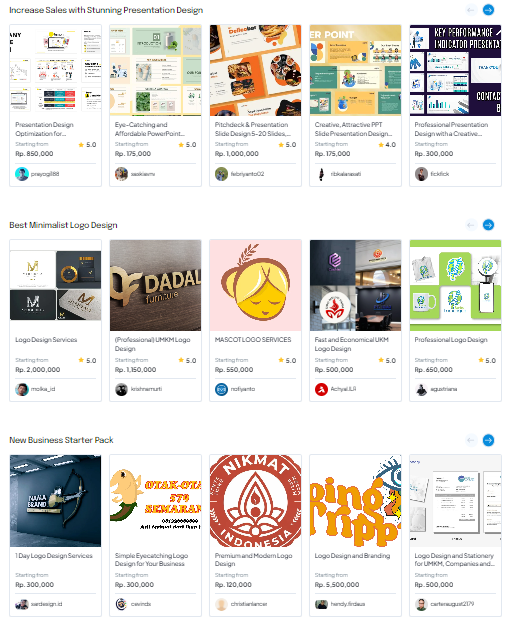The image size is (509, 622).
Task: Open the DADAL furniture logo thumbnail
Action: [x=156, y=285]
